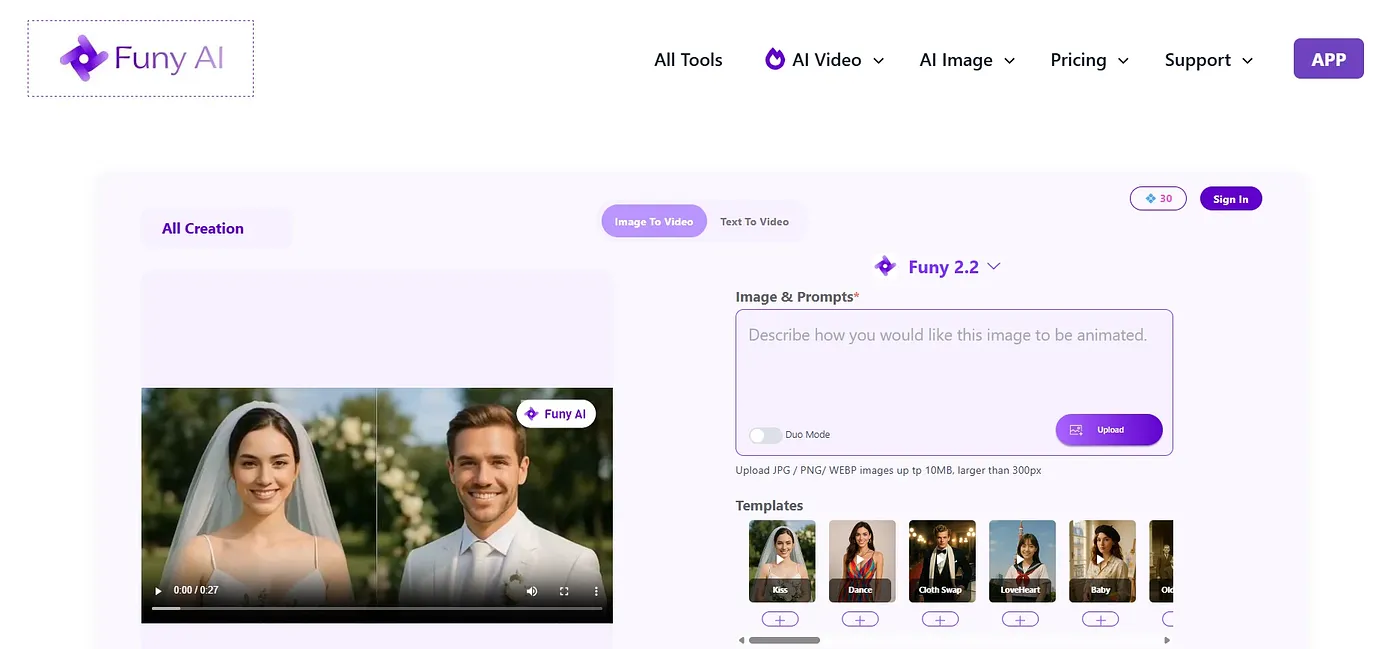Screen dimensions: 1400x649
Task: Add the Cloth Swap template using plus
Action: [x=940, y=619]
